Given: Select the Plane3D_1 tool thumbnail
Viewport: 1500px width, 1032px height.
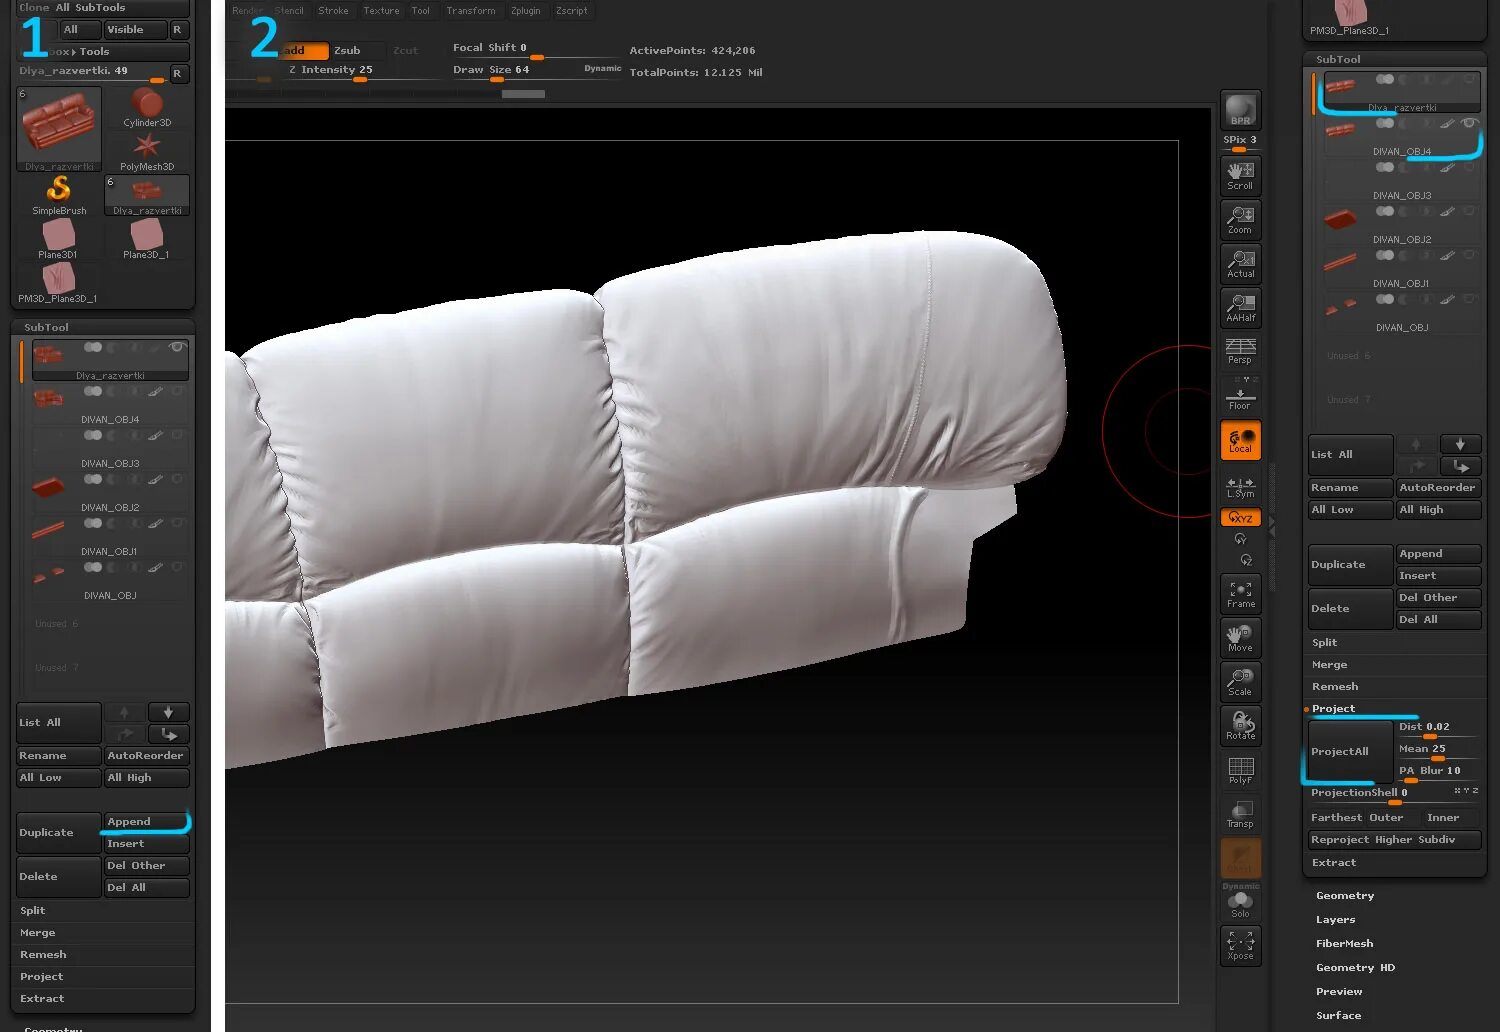Looking at the screenshot, I should (147, 240).
